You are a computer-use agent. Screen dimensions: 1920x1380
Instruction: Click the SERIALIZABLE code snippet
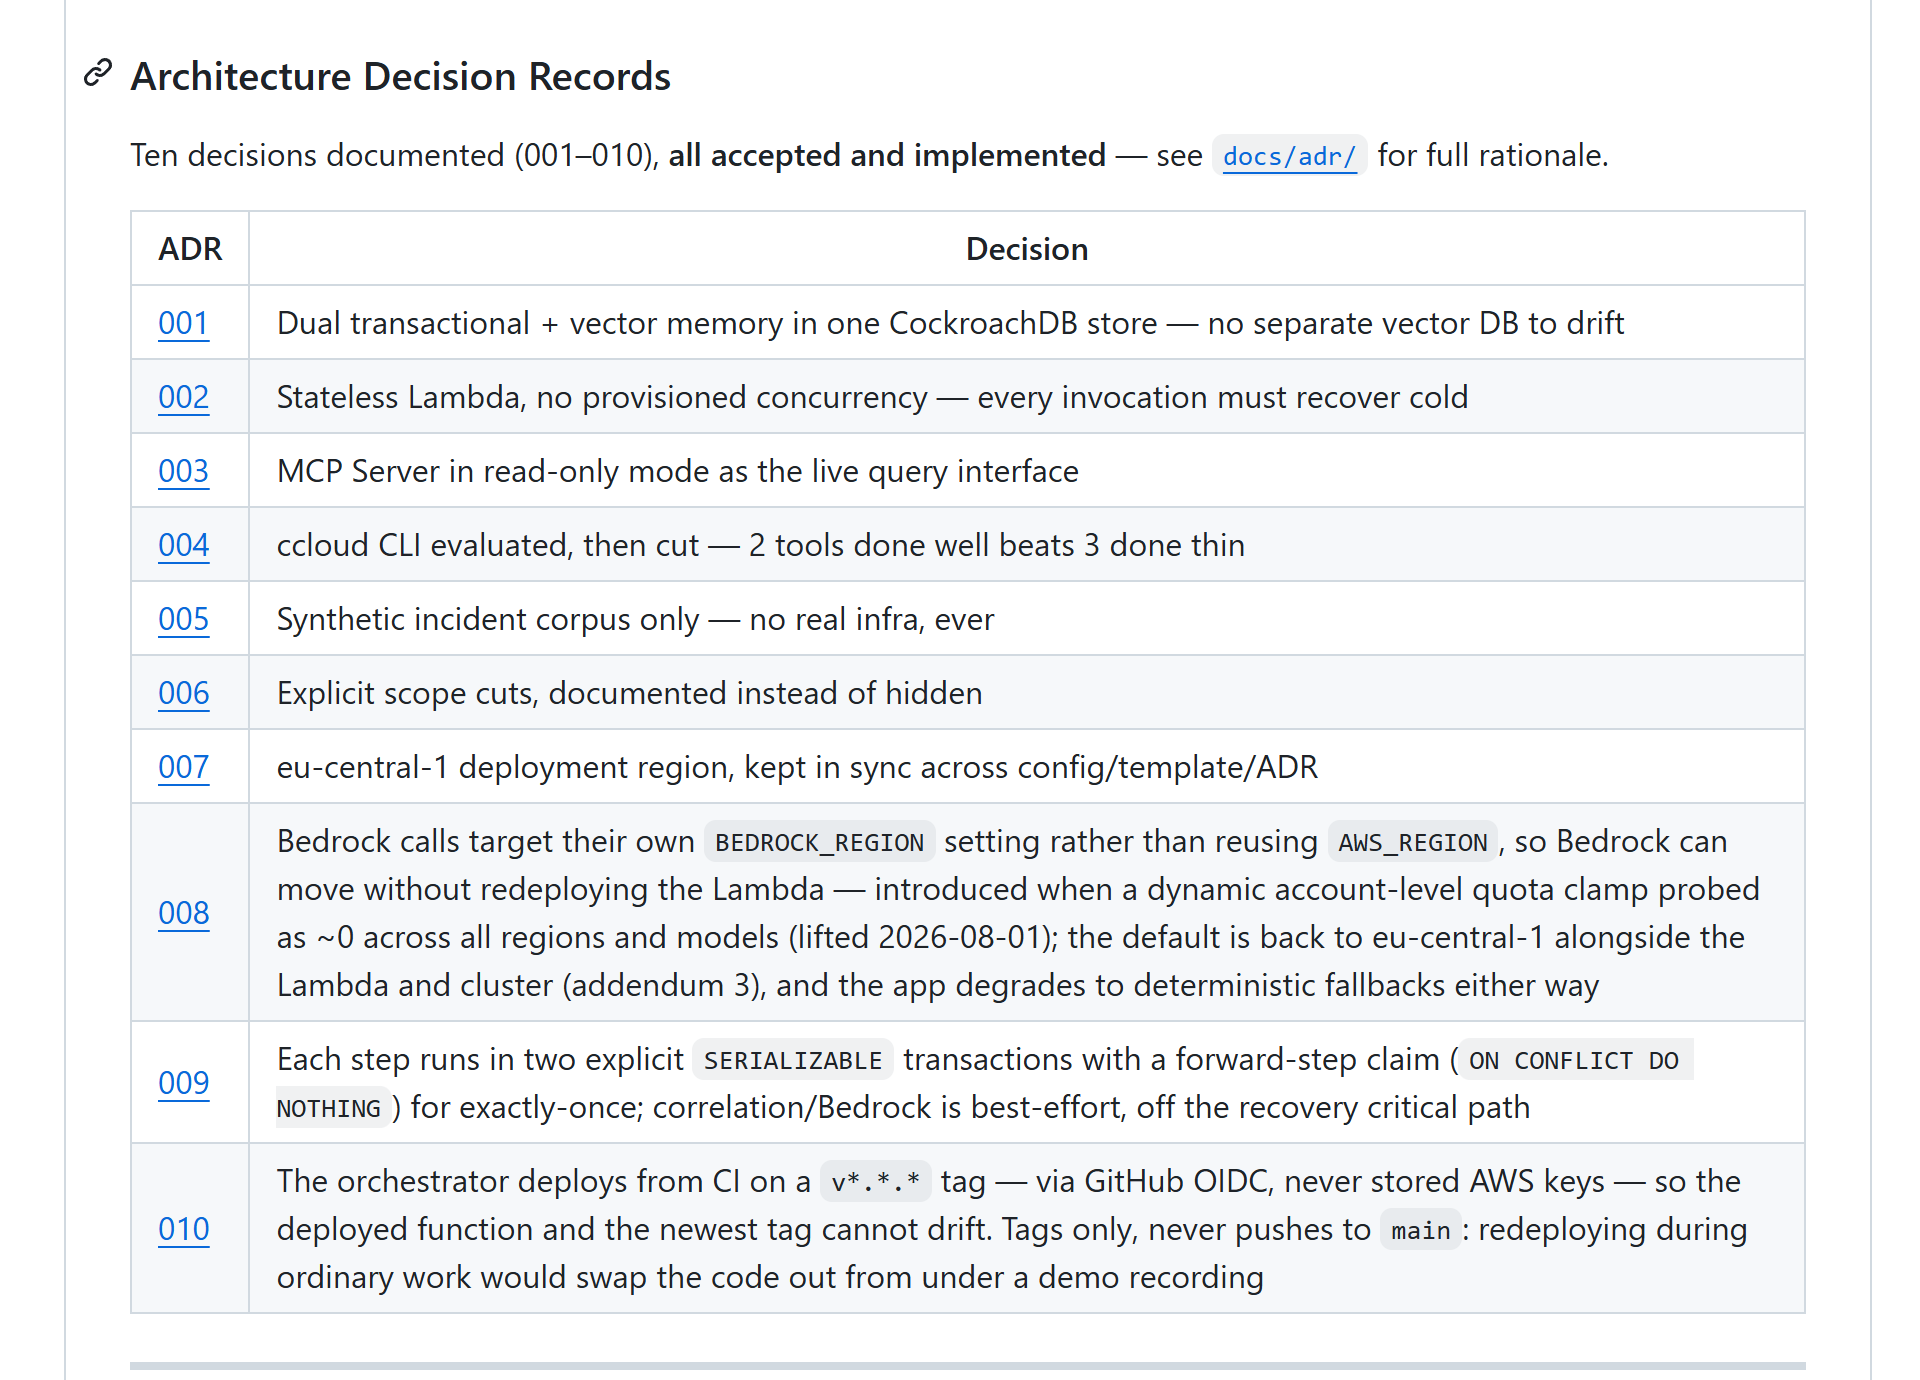tap(793, 1060)
